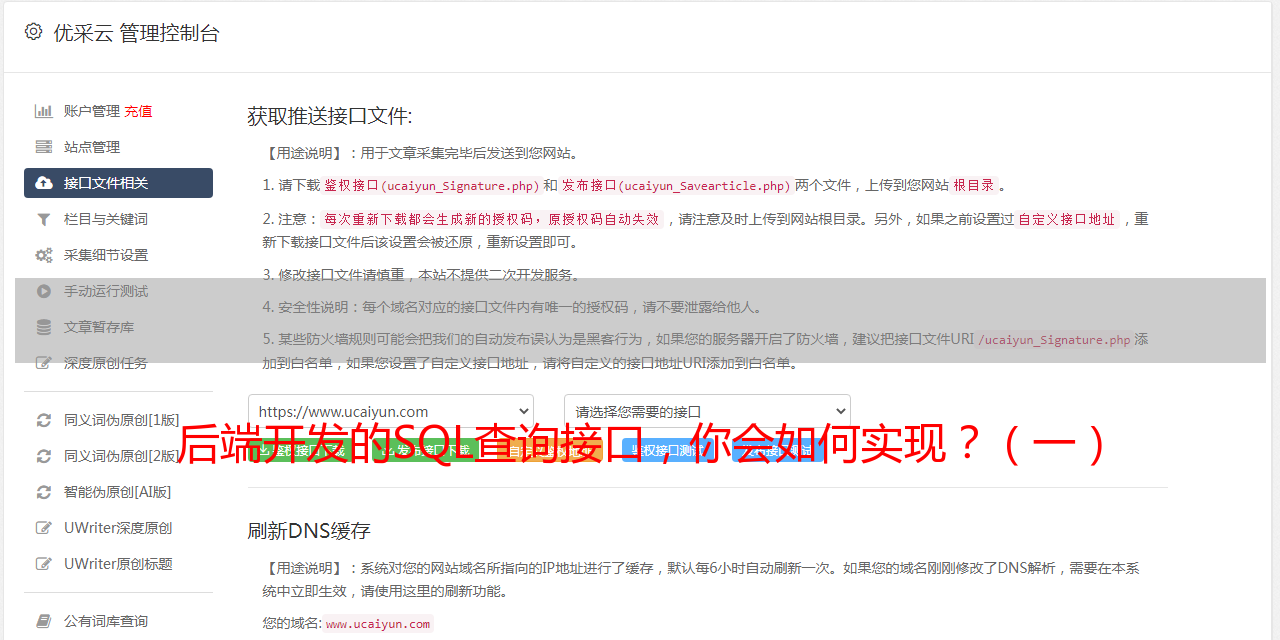Click the red 充值 link
1280x640 pixels.
point(139,111)
